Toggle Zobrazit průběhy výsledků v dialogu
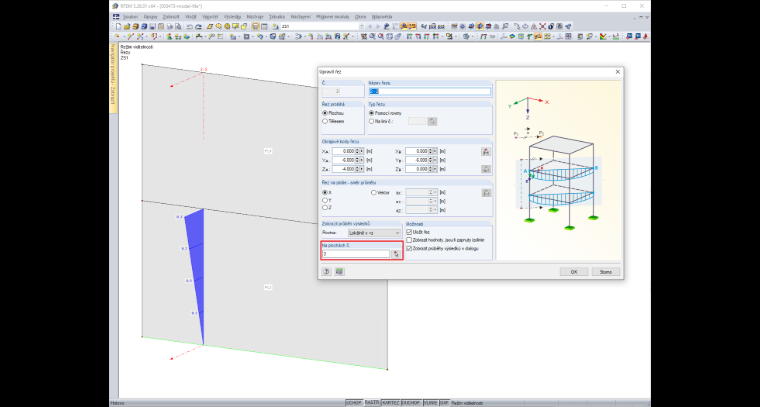The image size is (760, 407). pos(409,248)
